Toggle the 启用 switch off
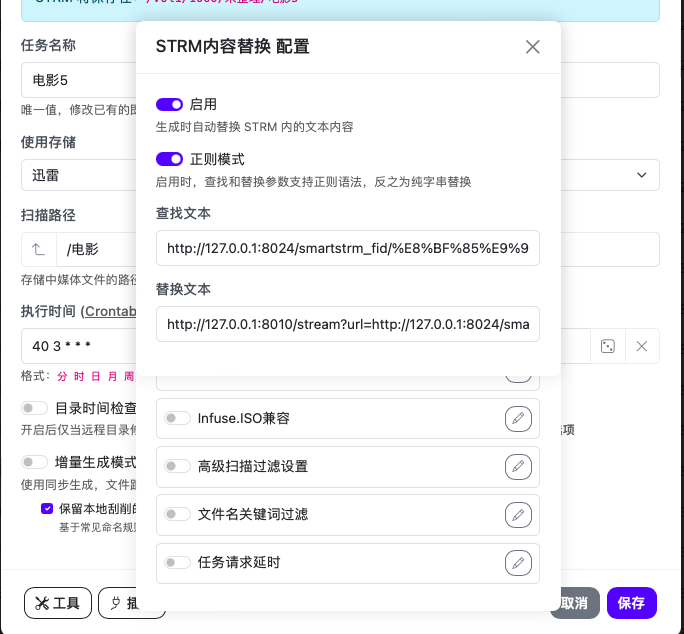 (x=169, y=104)
